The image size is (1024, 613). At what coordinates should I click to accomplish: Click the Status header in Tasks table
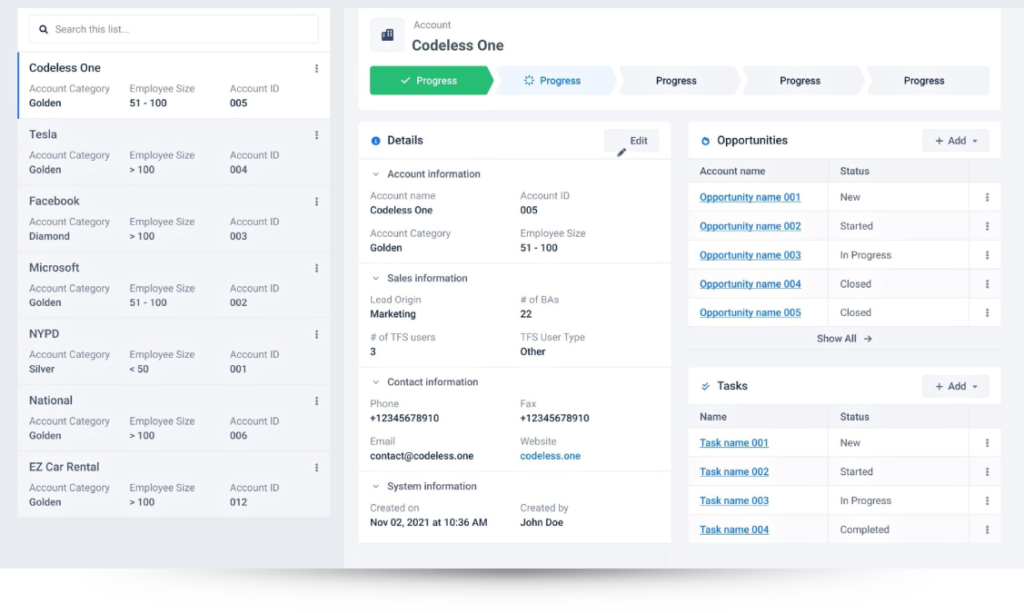854,417
